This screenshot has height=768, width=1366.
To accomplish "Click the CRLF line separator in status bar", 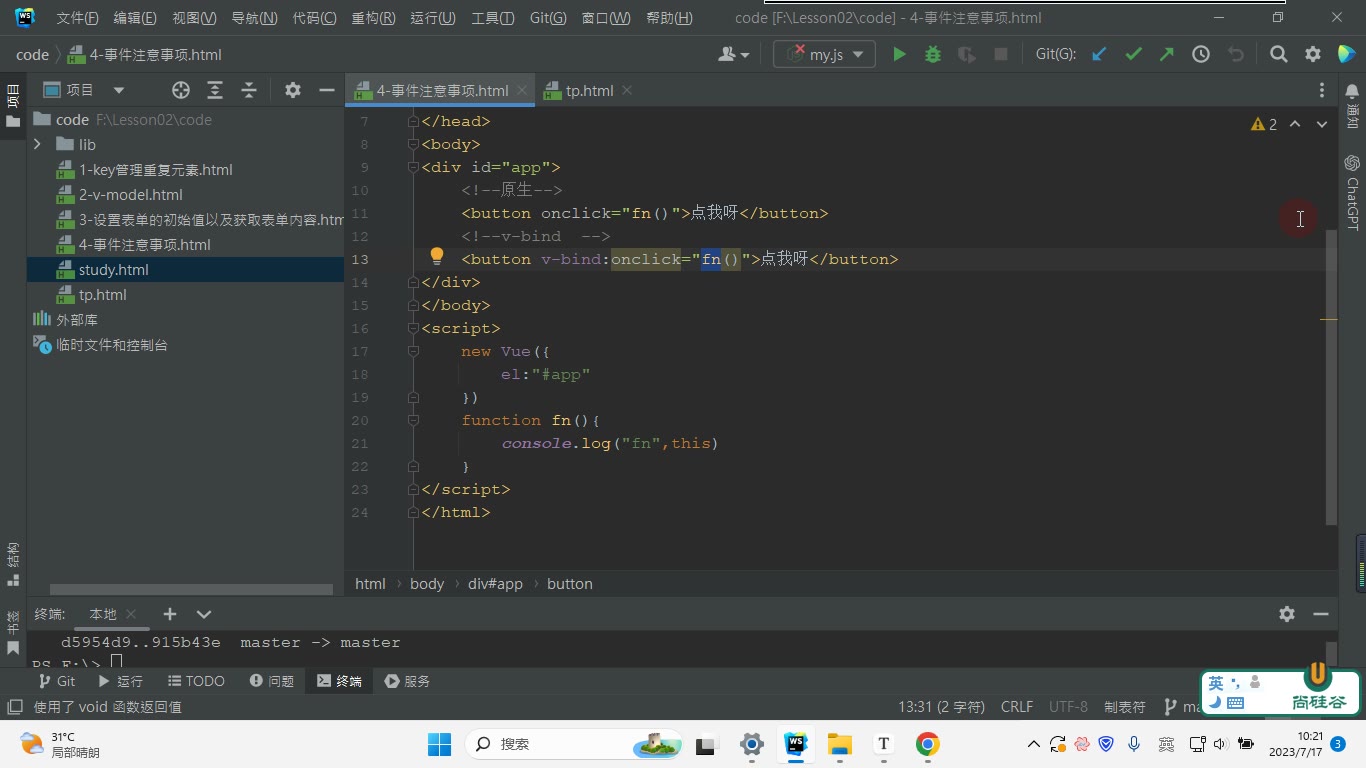I will 1017,707.
